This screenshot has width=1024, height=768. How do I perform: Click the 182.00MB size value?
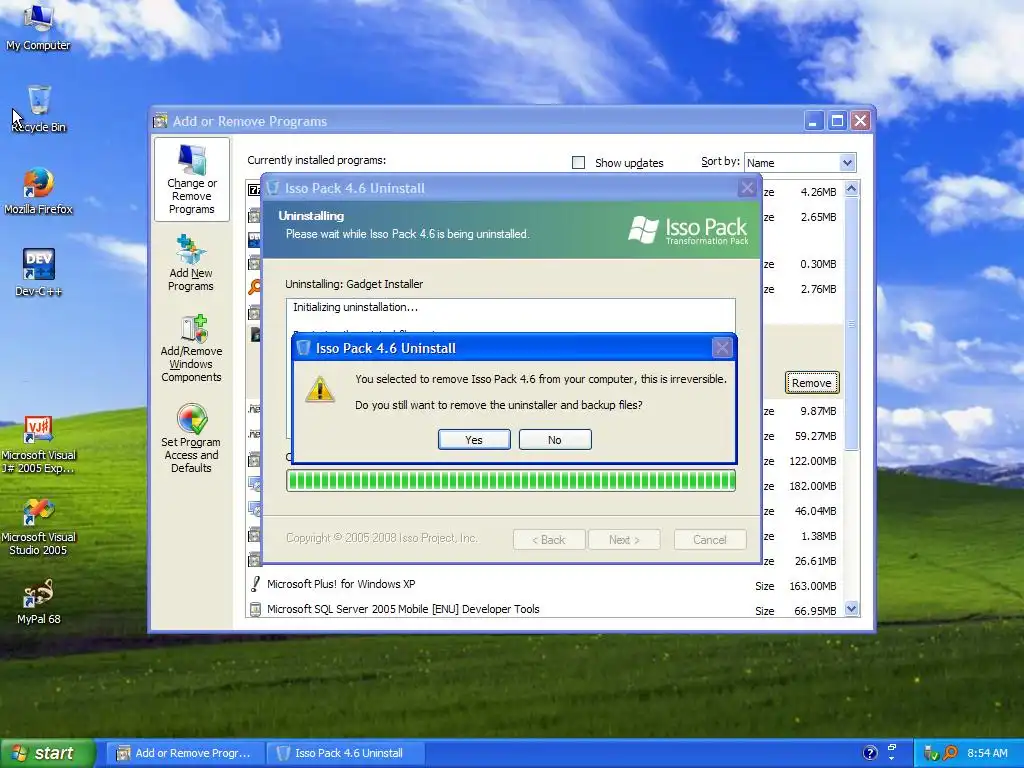(x=812, y=486)
